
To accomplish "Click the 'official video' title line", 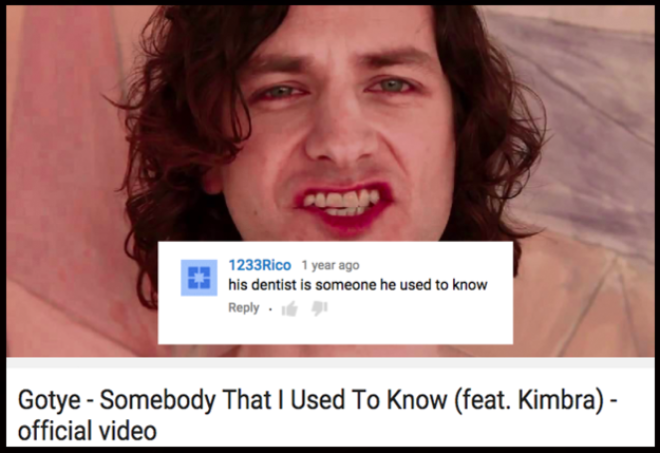I will (x=87, y=431).
